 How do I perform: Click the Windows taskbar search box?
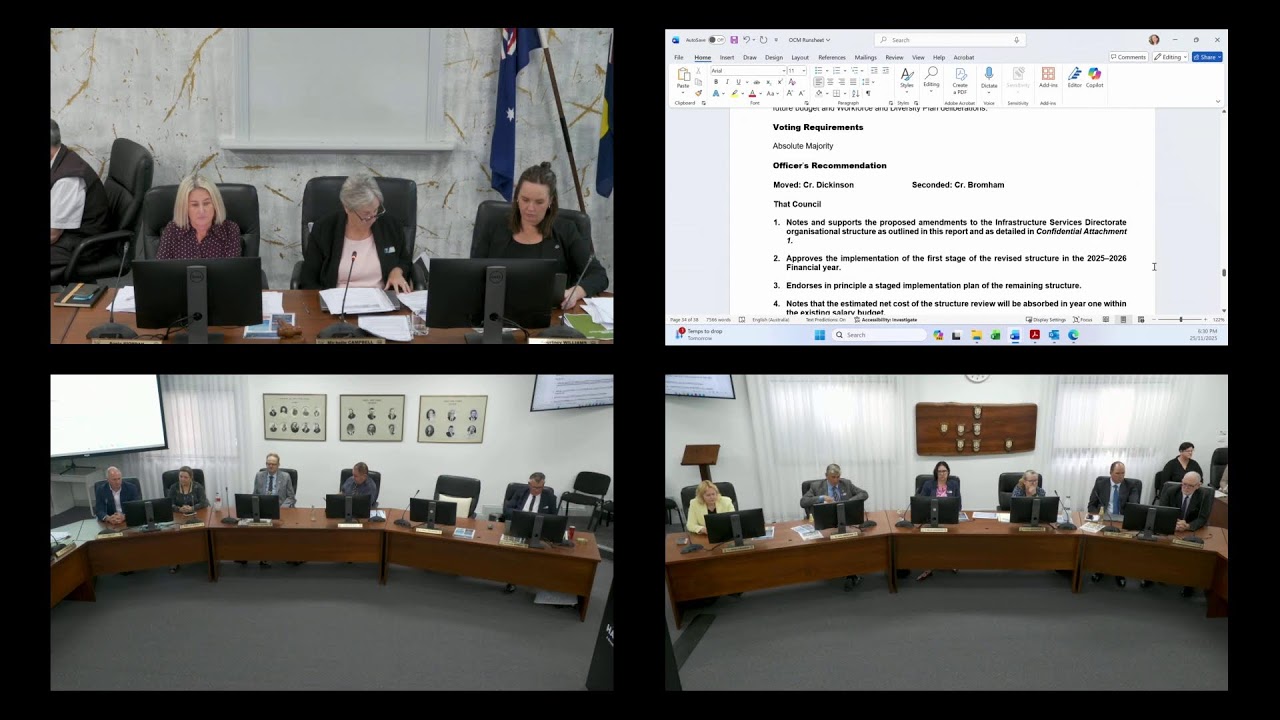click(879, 335)
